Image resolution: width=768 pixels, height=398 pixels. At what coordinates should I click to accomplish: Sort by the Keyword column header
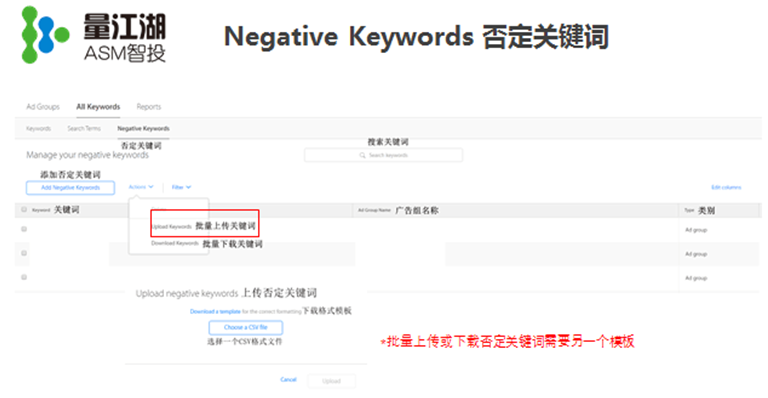(41, 210)
